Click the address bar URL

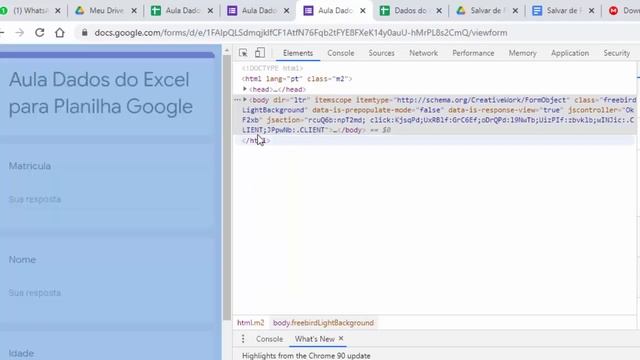pyautogui.click(x=301, y=33)
